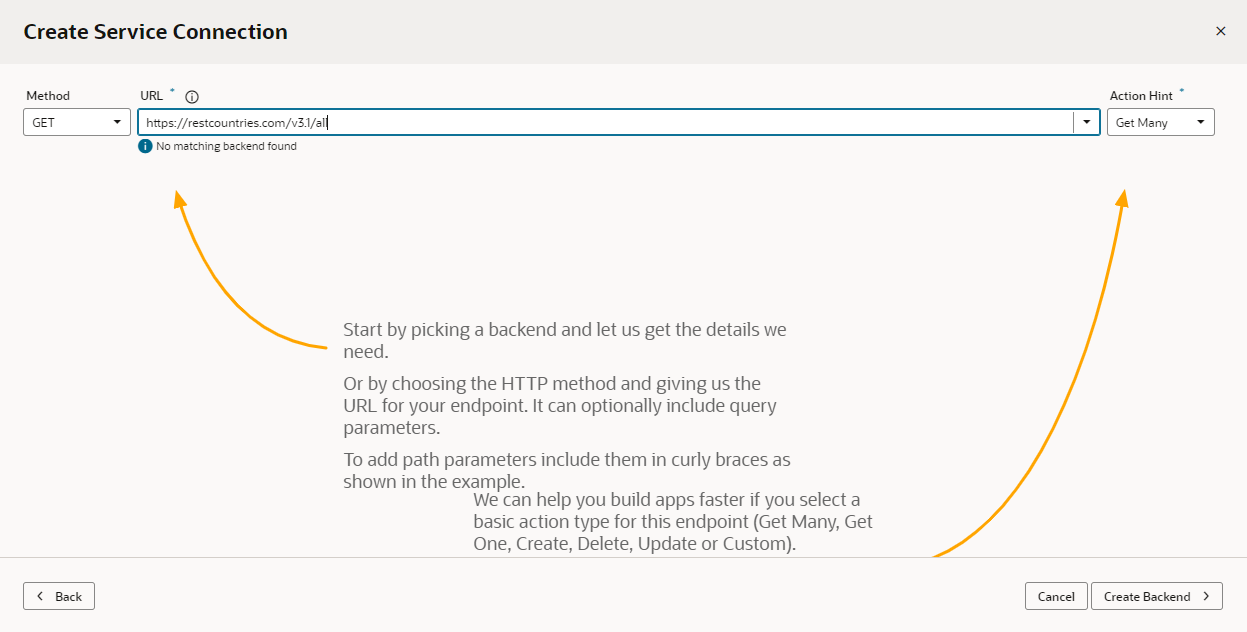Click the "No matching backend found" info icon
1247x632 pixels.
pyautogui.click(x=146, y=146)
